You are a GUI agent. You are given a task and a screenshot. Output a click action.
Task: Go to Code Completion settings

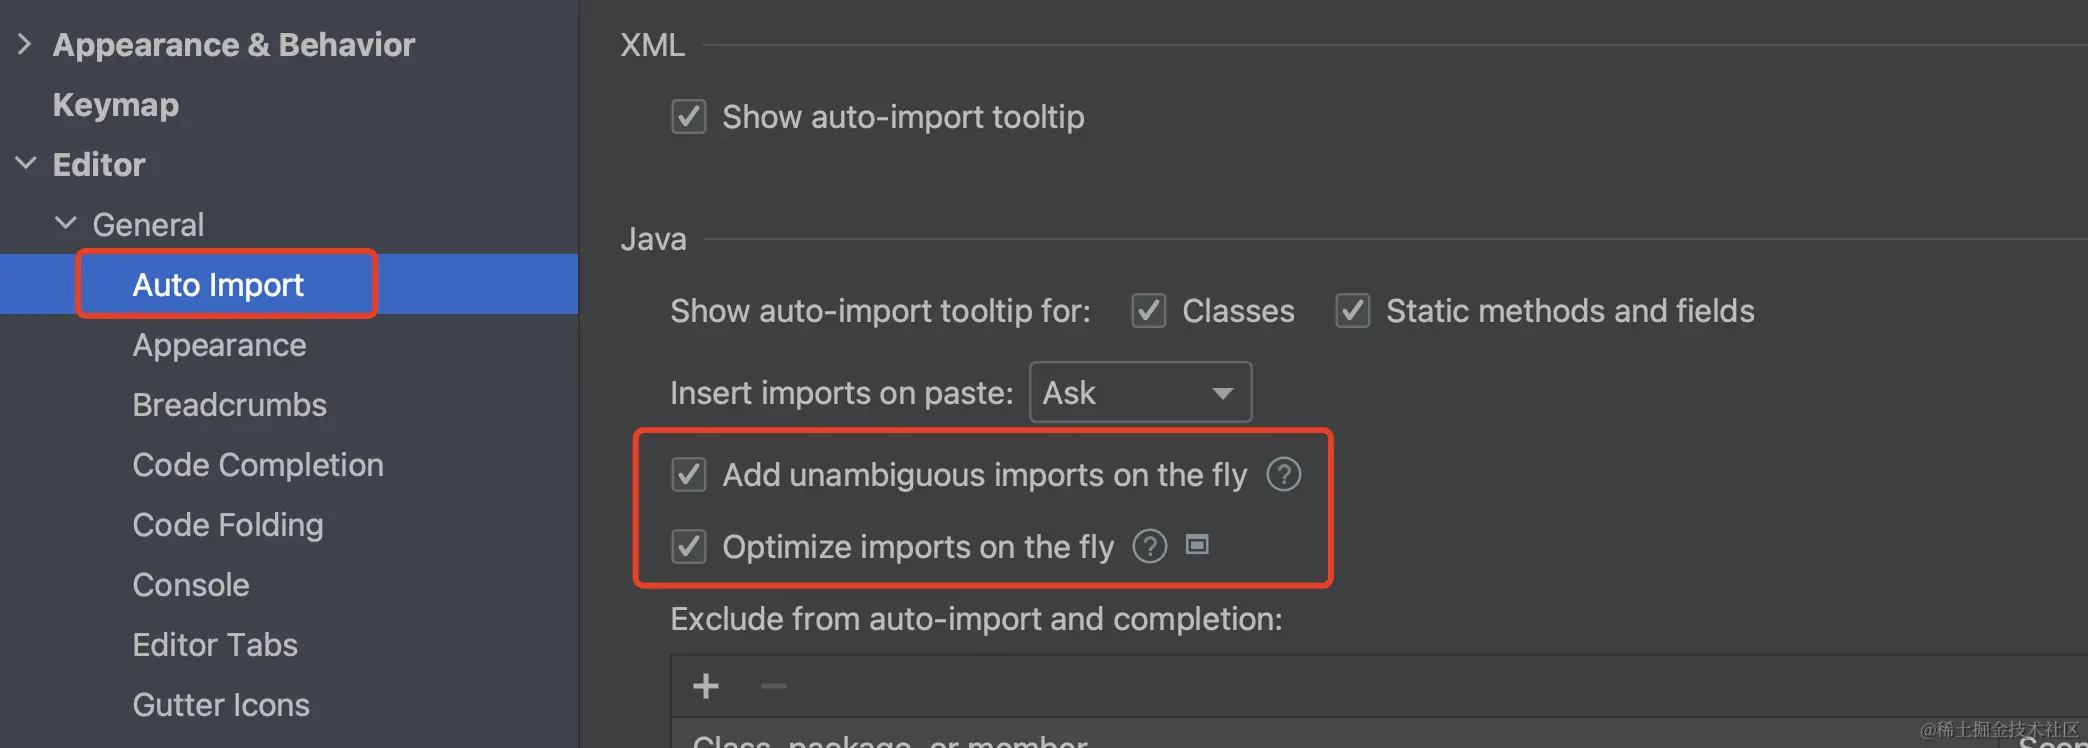tap(258, 465)
